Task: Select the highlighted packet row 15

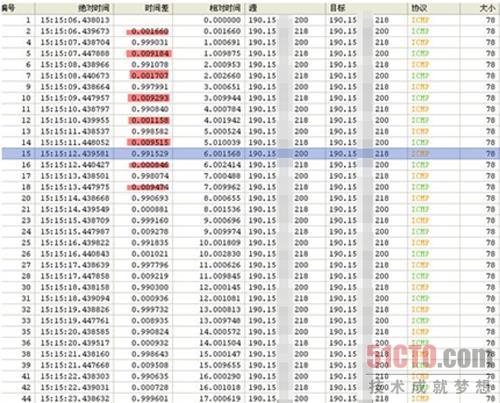Action: [x=250, y=154]
